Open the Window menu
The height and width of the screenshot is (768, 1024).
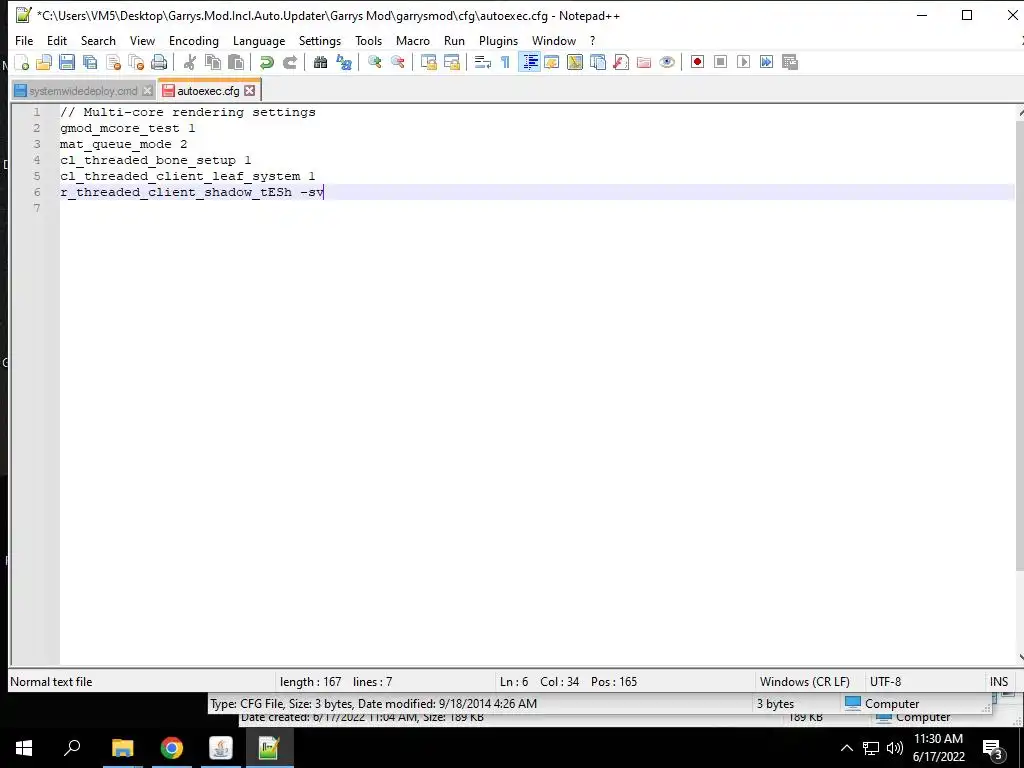[x=554, y=40]
